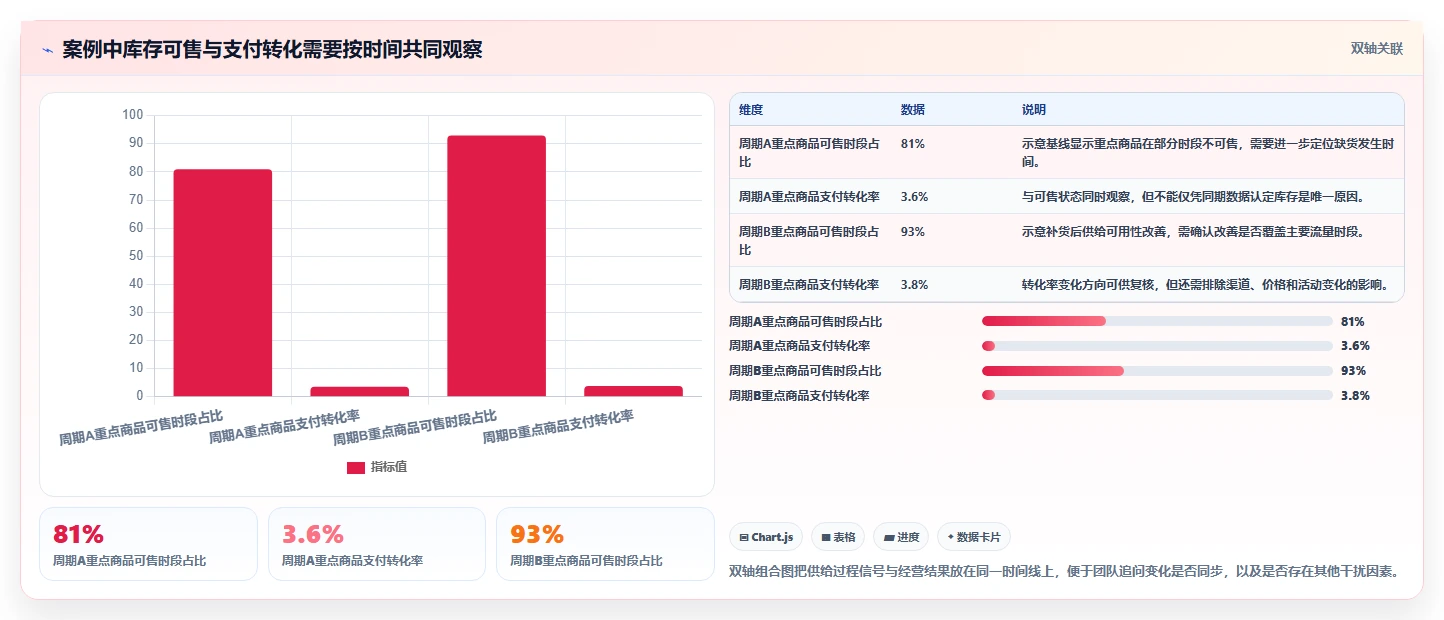Click the 周期A重点商品可售时段占比 progress bar
This screenshot has width=1444, height=620.
(x=1157, y=321)
